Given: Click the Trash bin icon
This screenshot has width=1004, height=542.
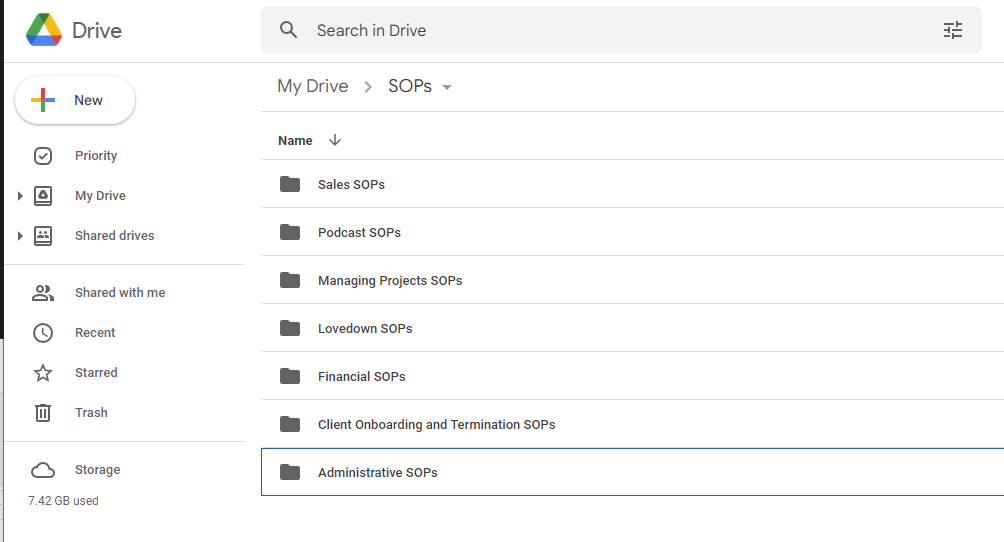Looking at the screenshot, I should click(x=43, y=413).
